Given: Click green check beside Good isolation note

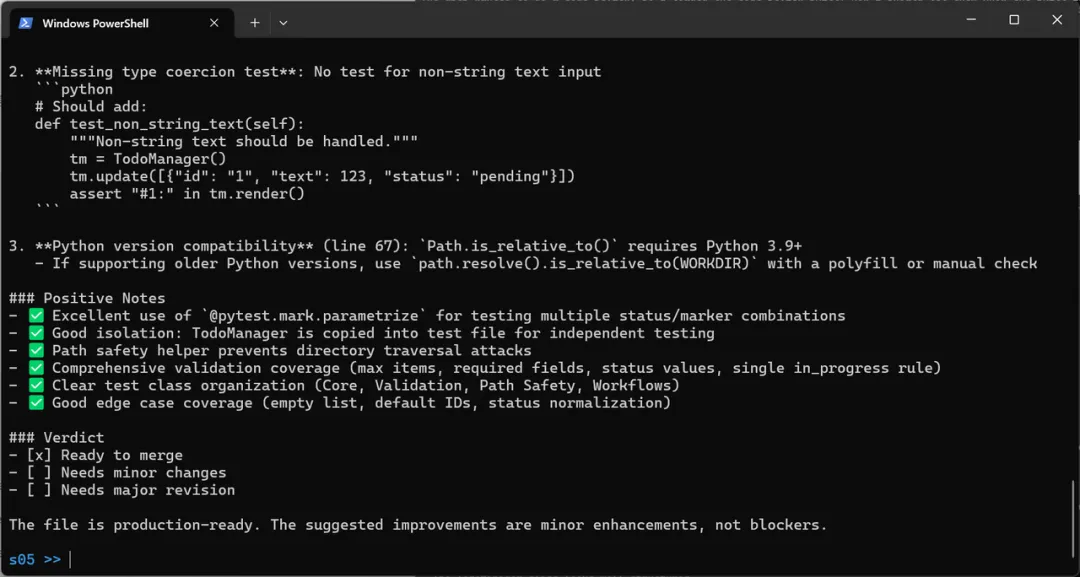Looking at the screenshot, I should tap(36, 333).
